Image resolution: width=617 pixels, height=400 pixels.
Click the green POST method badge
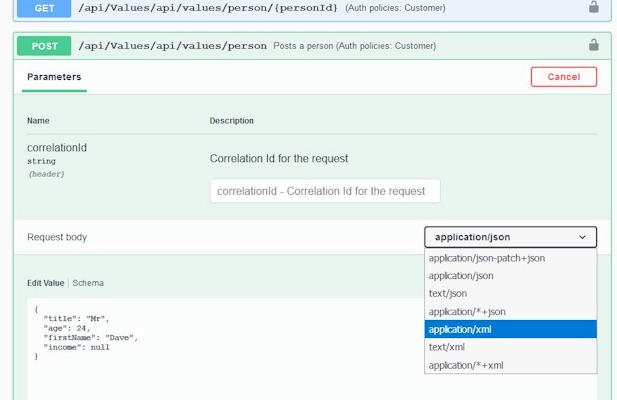[x=44, y=46]
